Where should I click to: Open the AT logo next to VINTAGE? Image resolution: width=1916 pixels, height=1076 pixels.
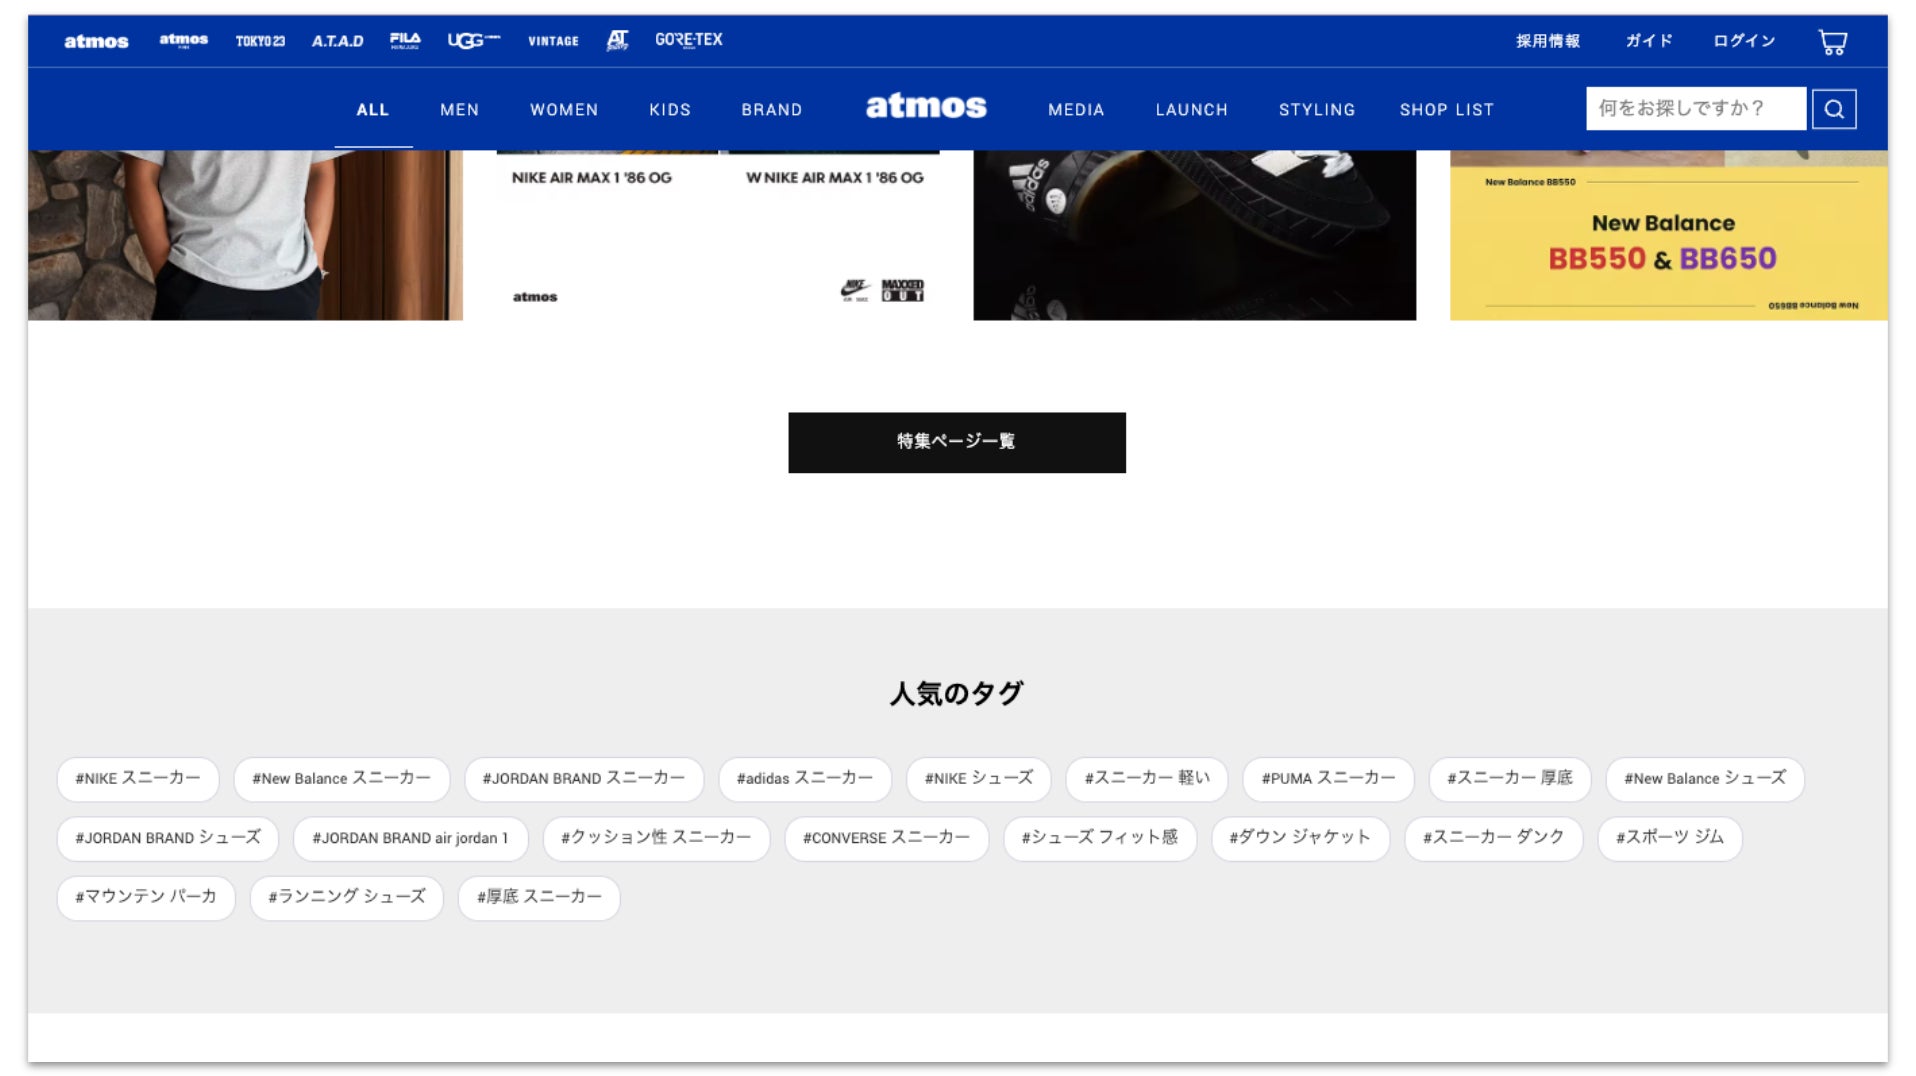coord(617,40)
